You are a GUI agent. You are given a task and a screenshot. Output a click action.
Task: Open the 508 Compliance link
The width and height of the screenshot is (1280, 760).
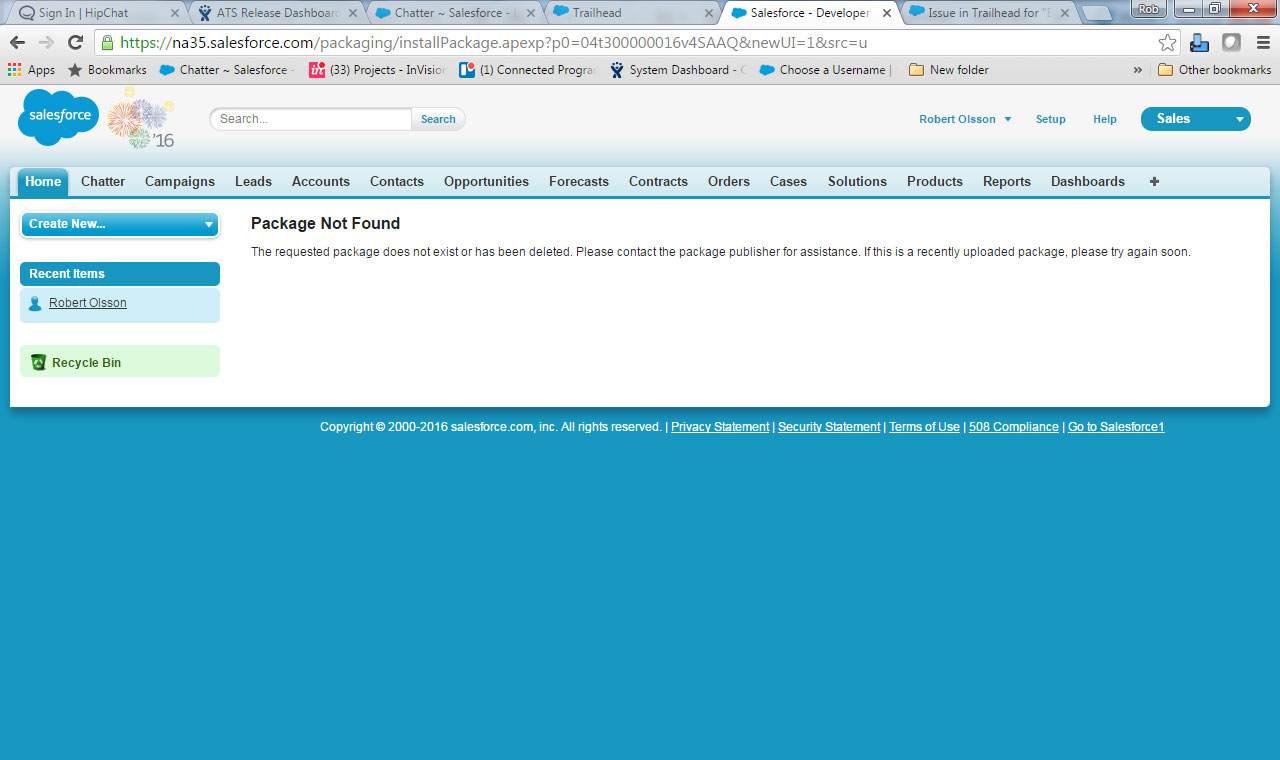coord(1014,427)
